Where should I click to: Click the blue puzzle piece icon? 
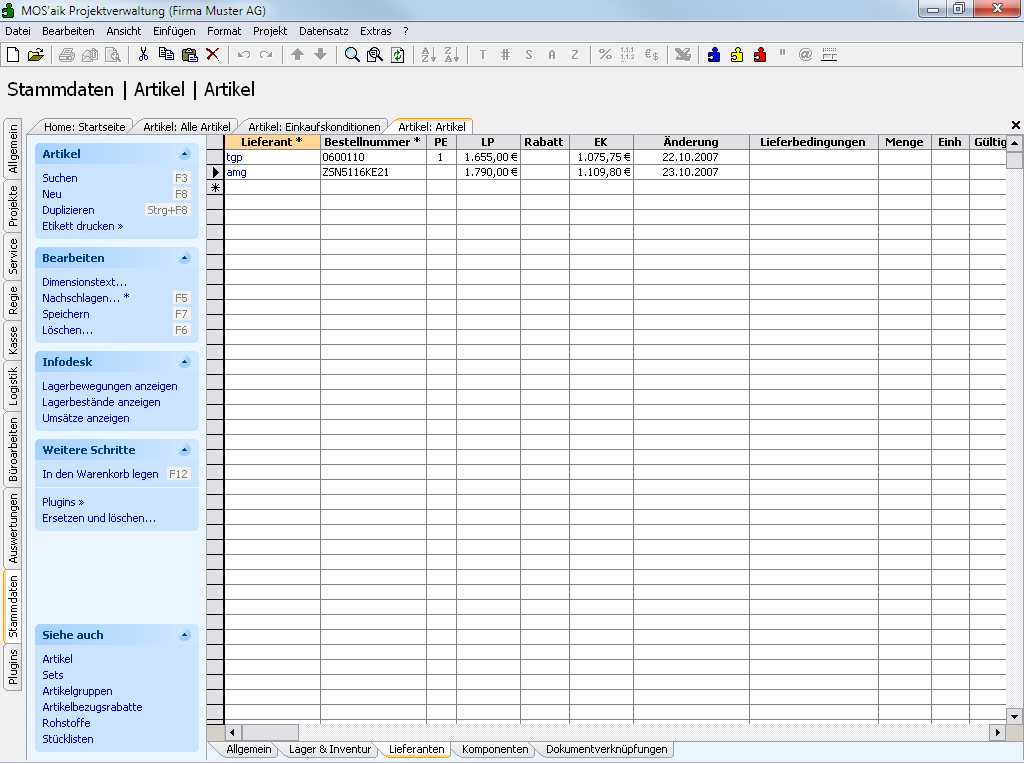[714, 55]
